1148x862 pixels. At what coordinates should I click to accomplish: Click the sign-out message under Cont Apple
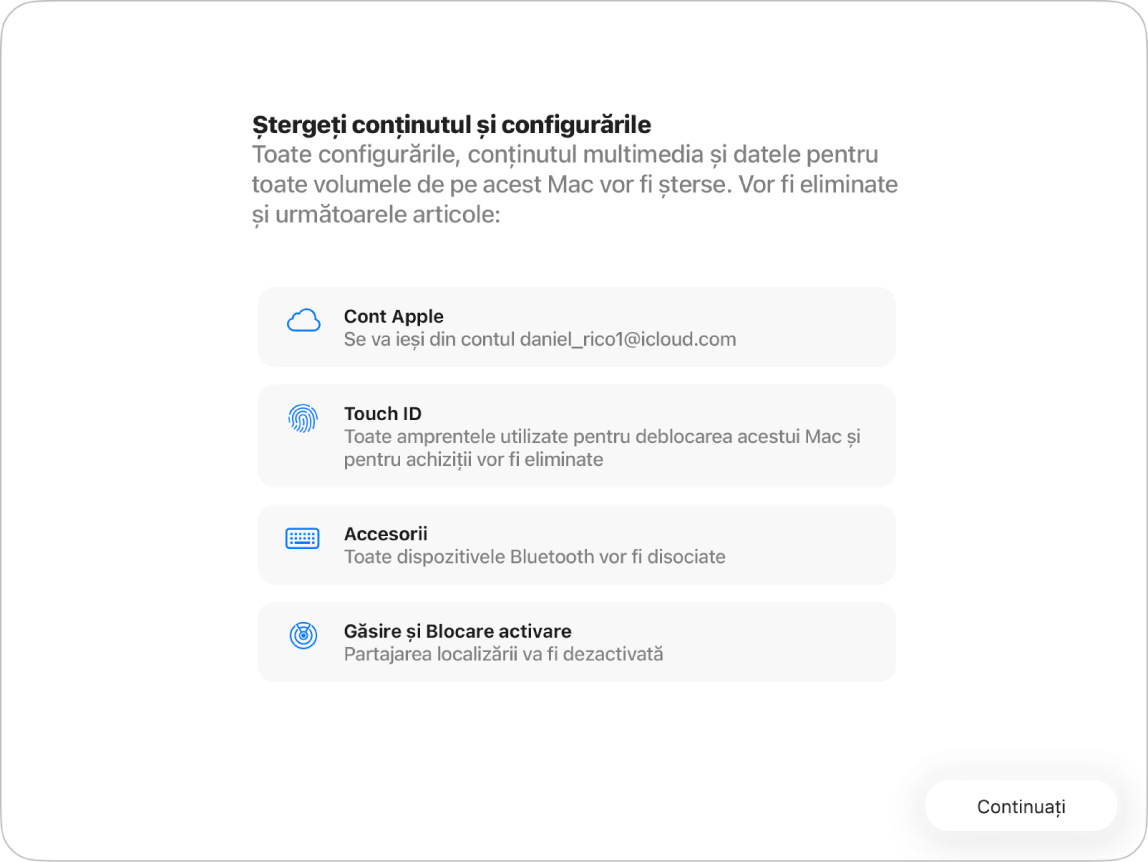tap(540, 339)
